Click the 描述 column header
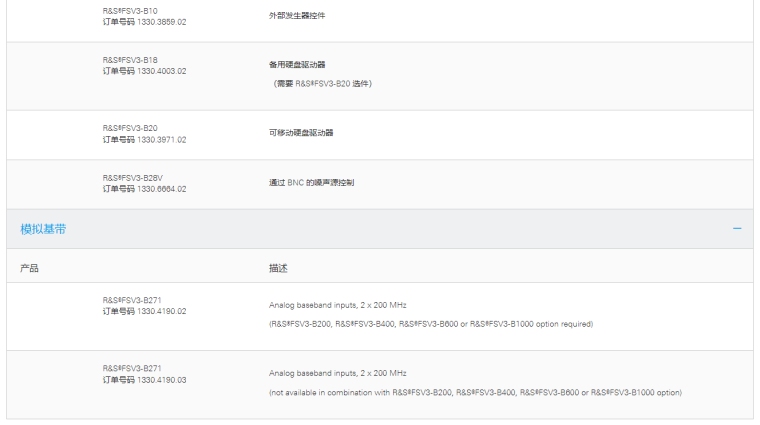This screenshot has height=425, width=760. [278, 268]
